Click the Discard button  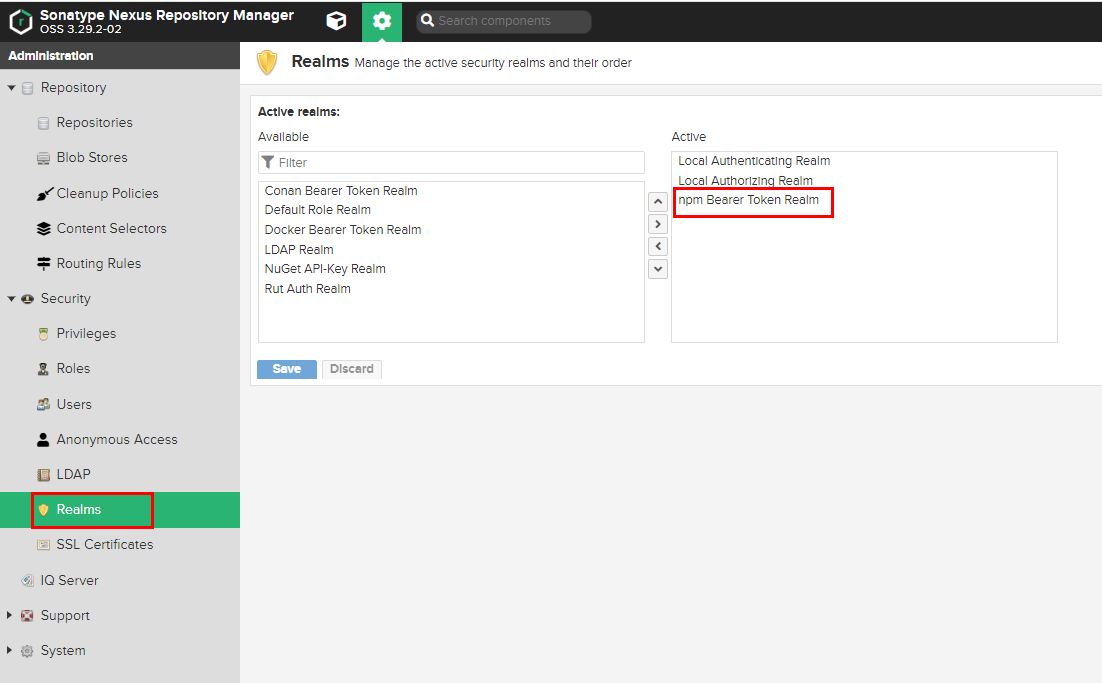[x=352, y=369]
